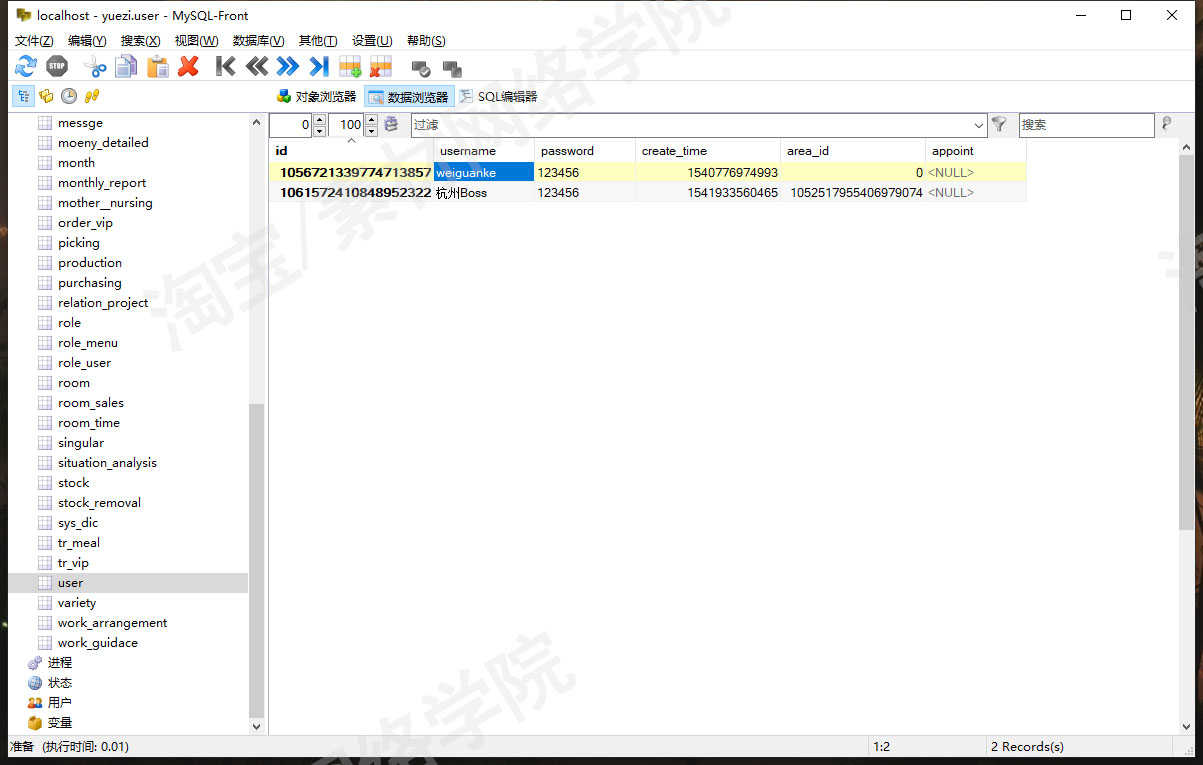Click the cancel changes toolbar icon

pos(452,69)
